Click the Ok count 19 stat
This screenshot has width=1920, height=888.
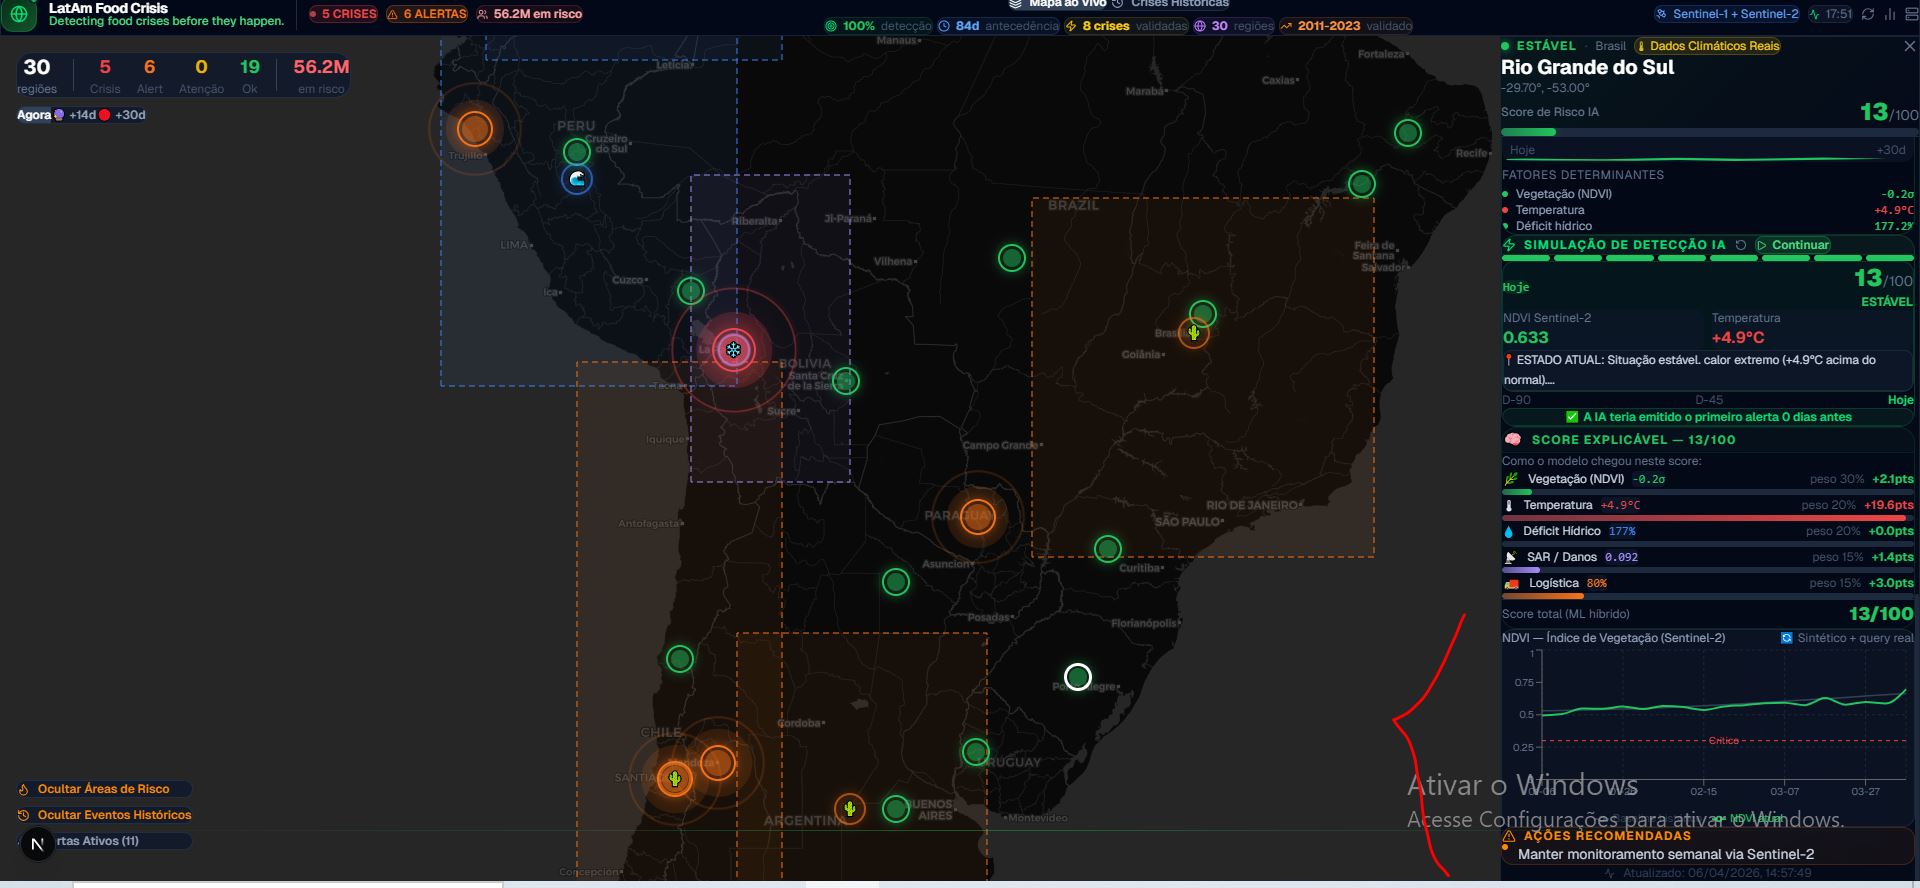(250, 75)
